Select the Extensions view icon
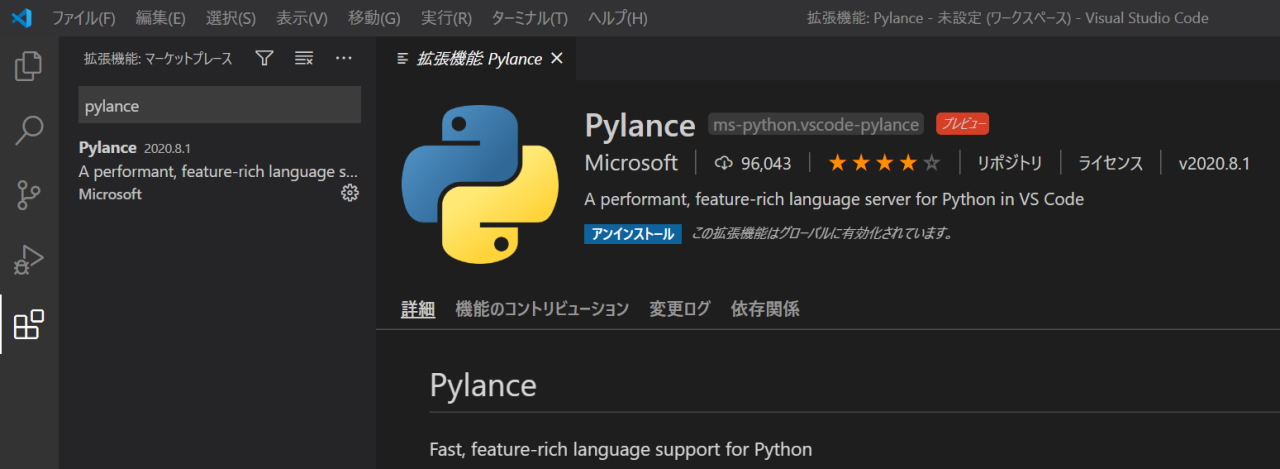The image size is (1280, 469). tap(29, 325)
